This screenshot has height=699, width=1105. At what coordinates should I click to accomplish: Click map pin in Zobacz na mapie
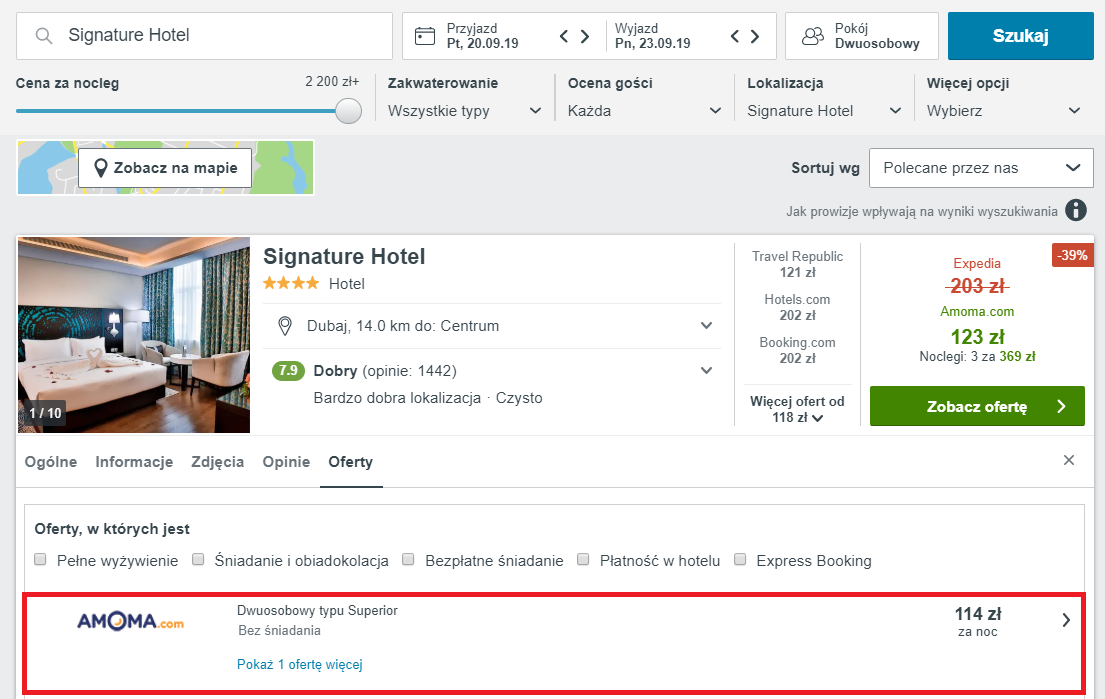tap(101, 168)
